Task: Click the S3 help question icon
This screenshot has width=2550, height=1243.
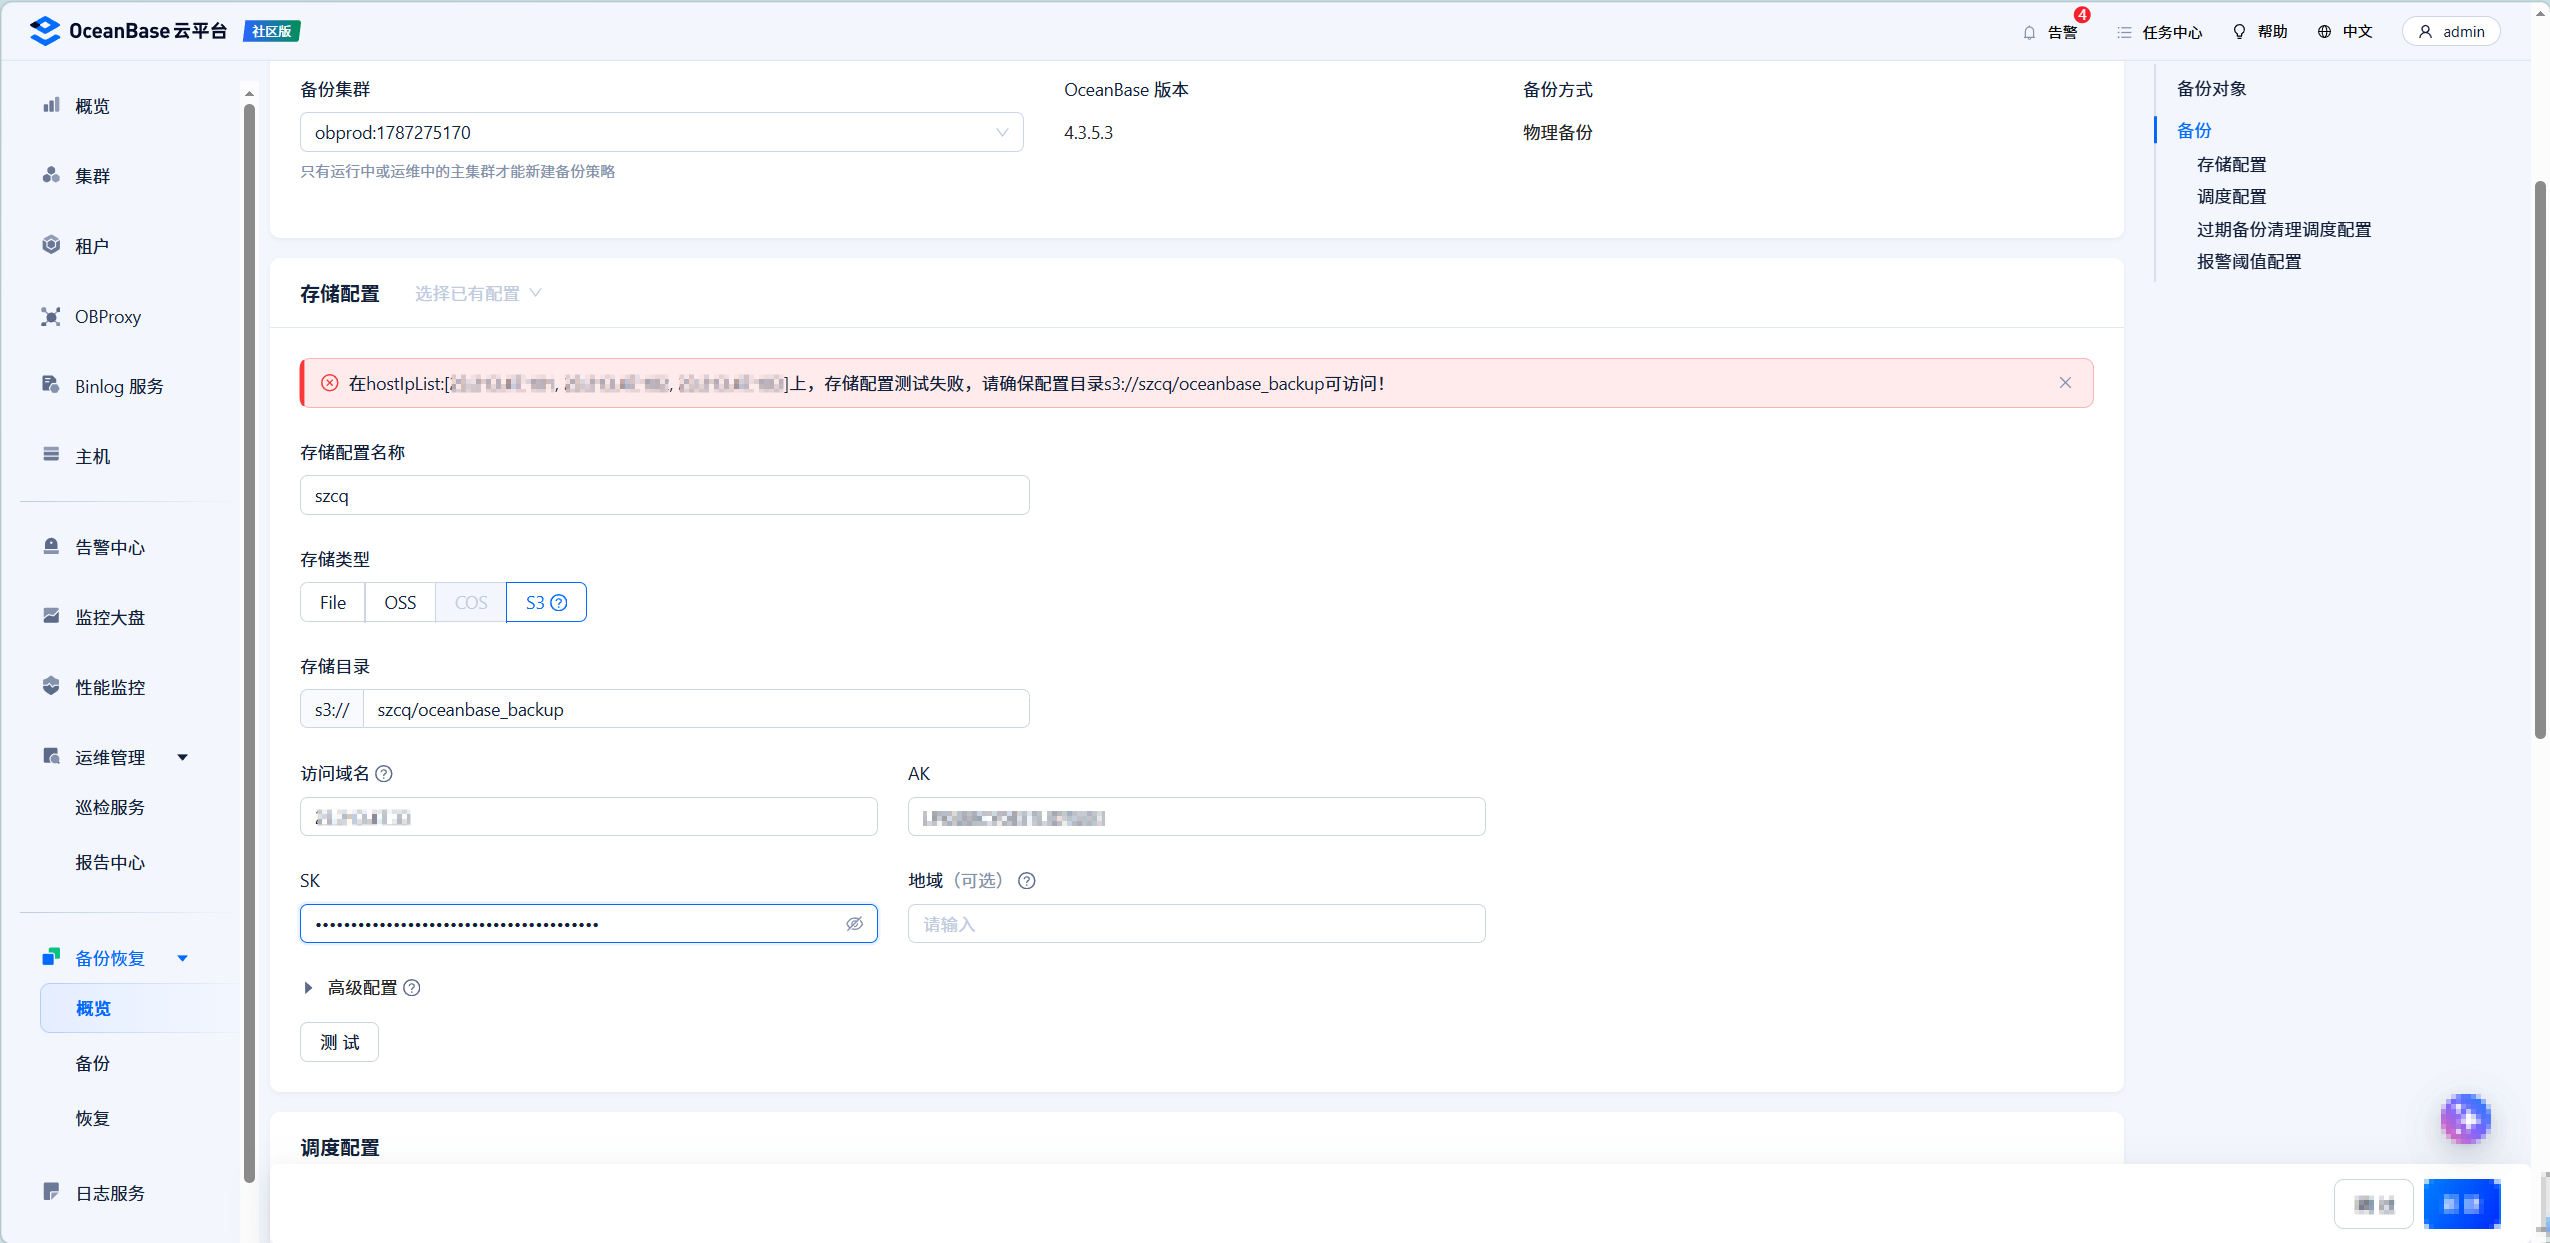Action: pos(559,603)
